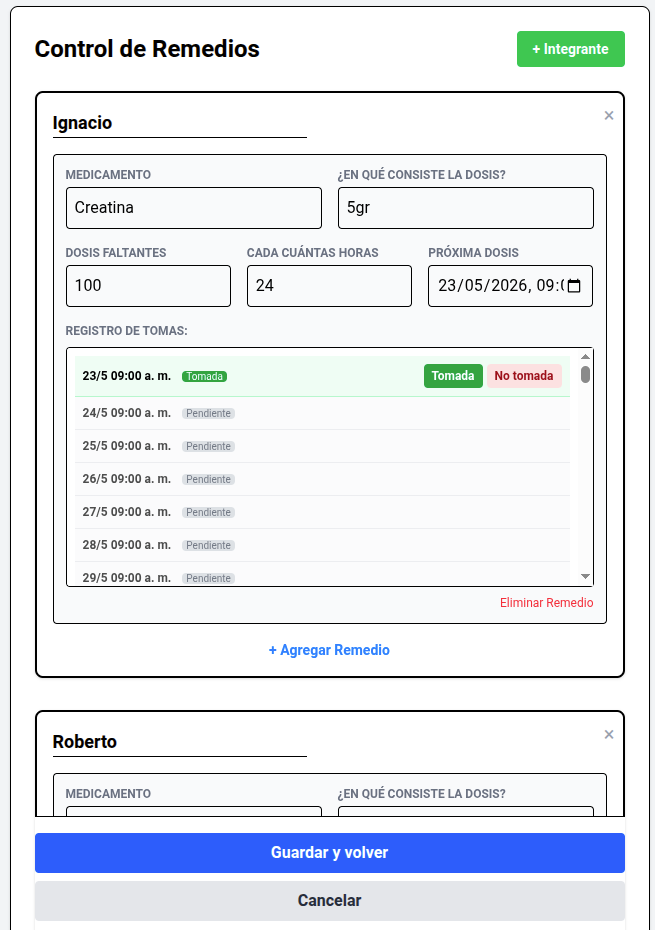Select the 25/5 09:00 a. m. row
The width and height of the screenshot is (655, 930).
coord(322,446)
